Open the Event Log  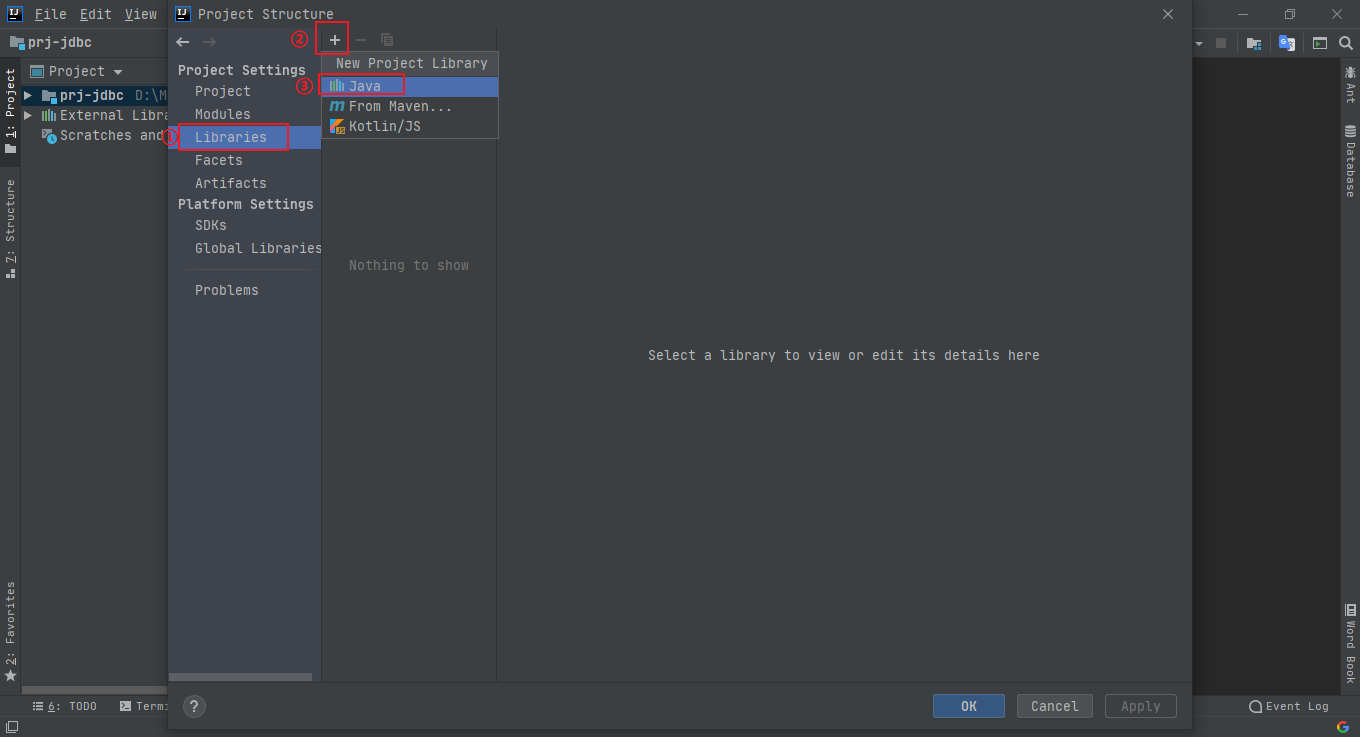click(1289, 706)
